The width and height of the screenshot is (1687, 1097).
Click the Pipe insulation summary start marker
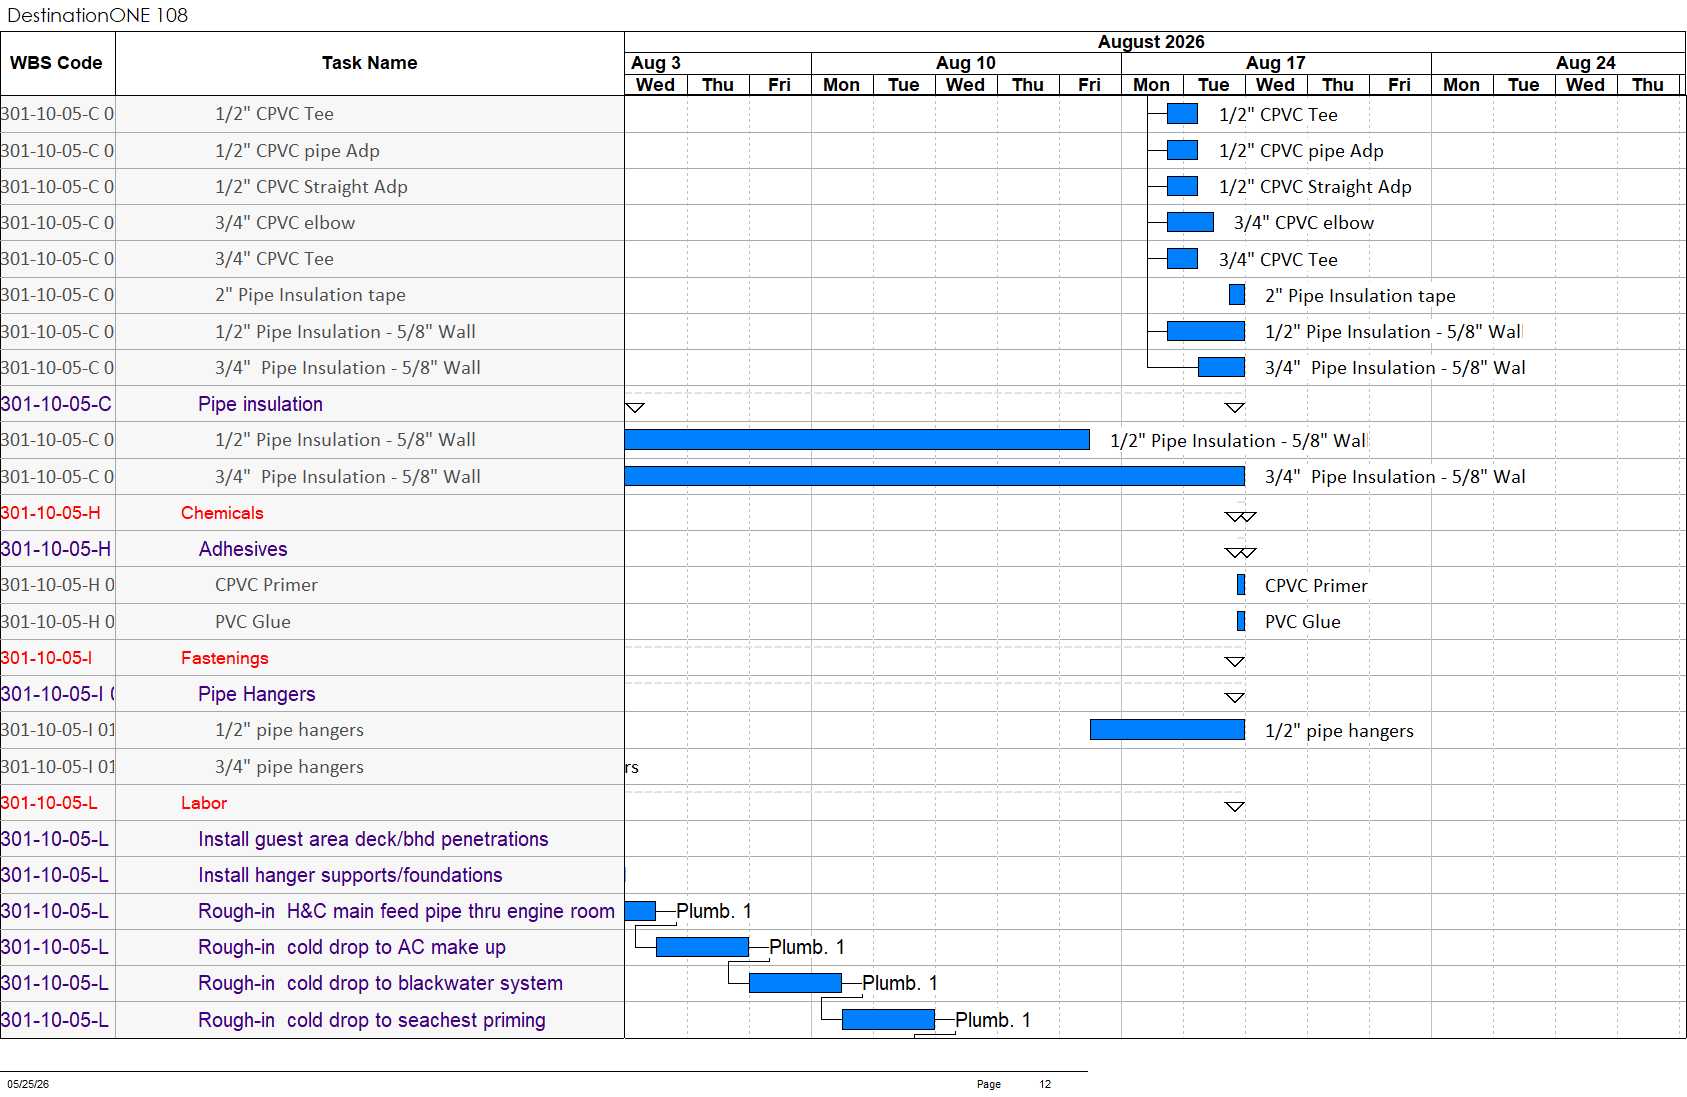635,408
